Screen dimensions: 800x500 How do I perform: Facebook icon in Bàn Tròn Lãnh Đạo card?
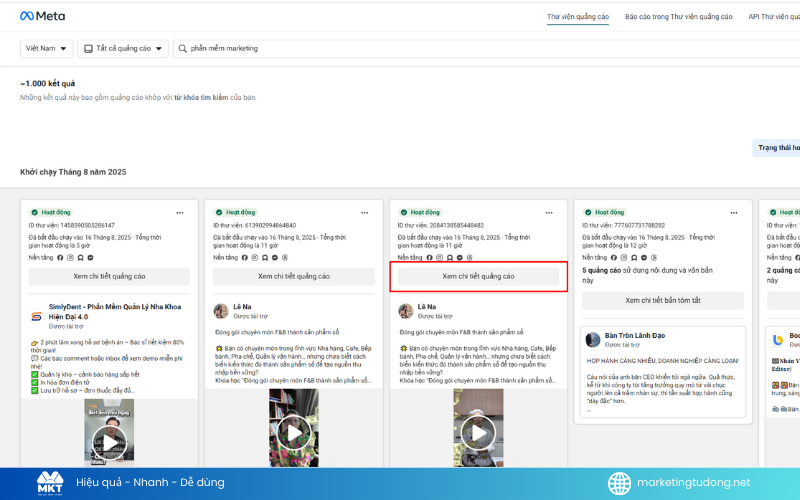coord(614,258)
